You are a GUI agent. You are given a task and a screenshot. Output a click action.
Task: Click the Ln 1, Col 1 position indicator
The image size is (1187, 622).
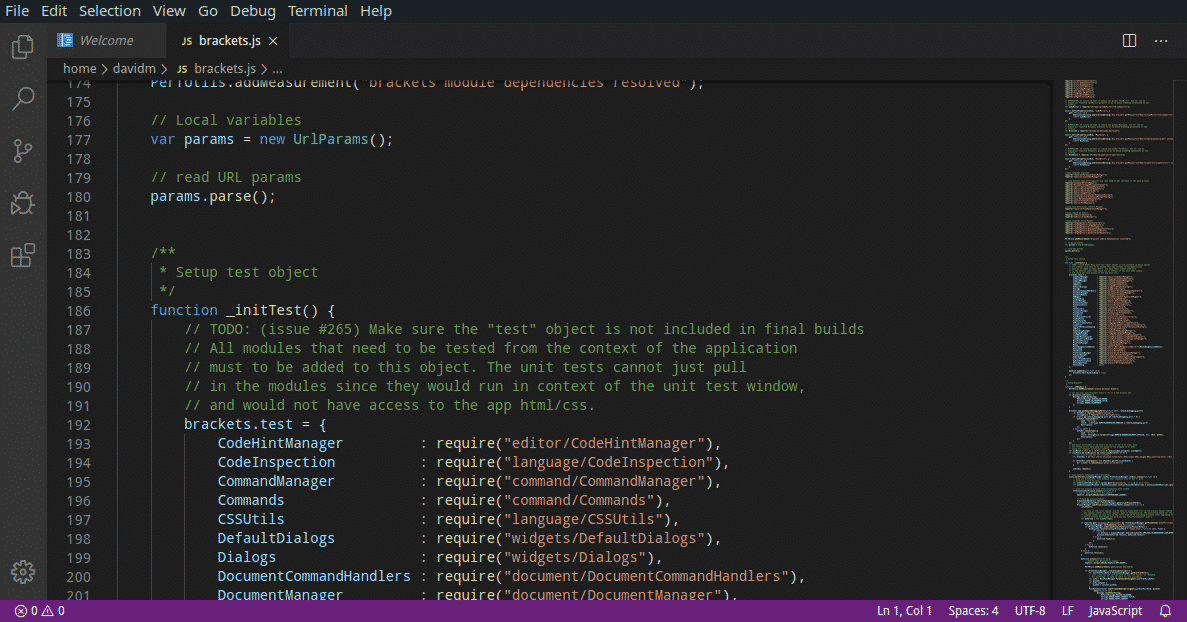tap(904, 611)
